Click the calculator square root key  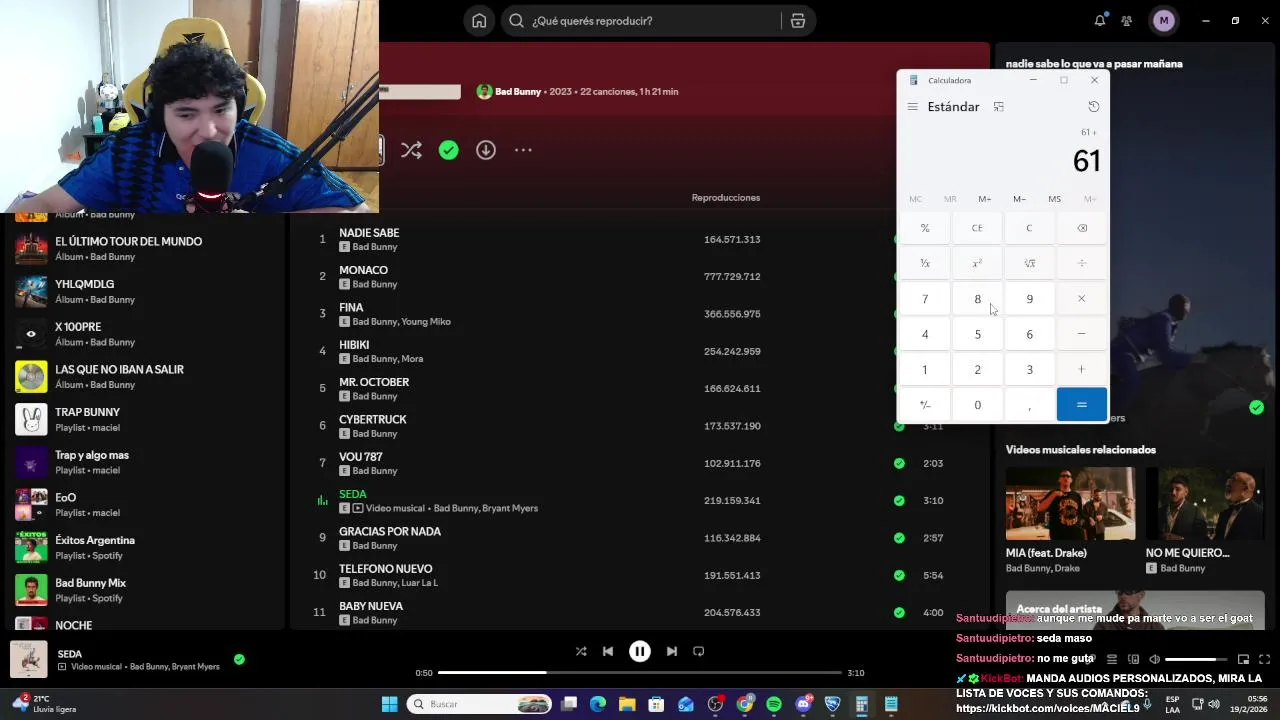tap(1029, 263)
